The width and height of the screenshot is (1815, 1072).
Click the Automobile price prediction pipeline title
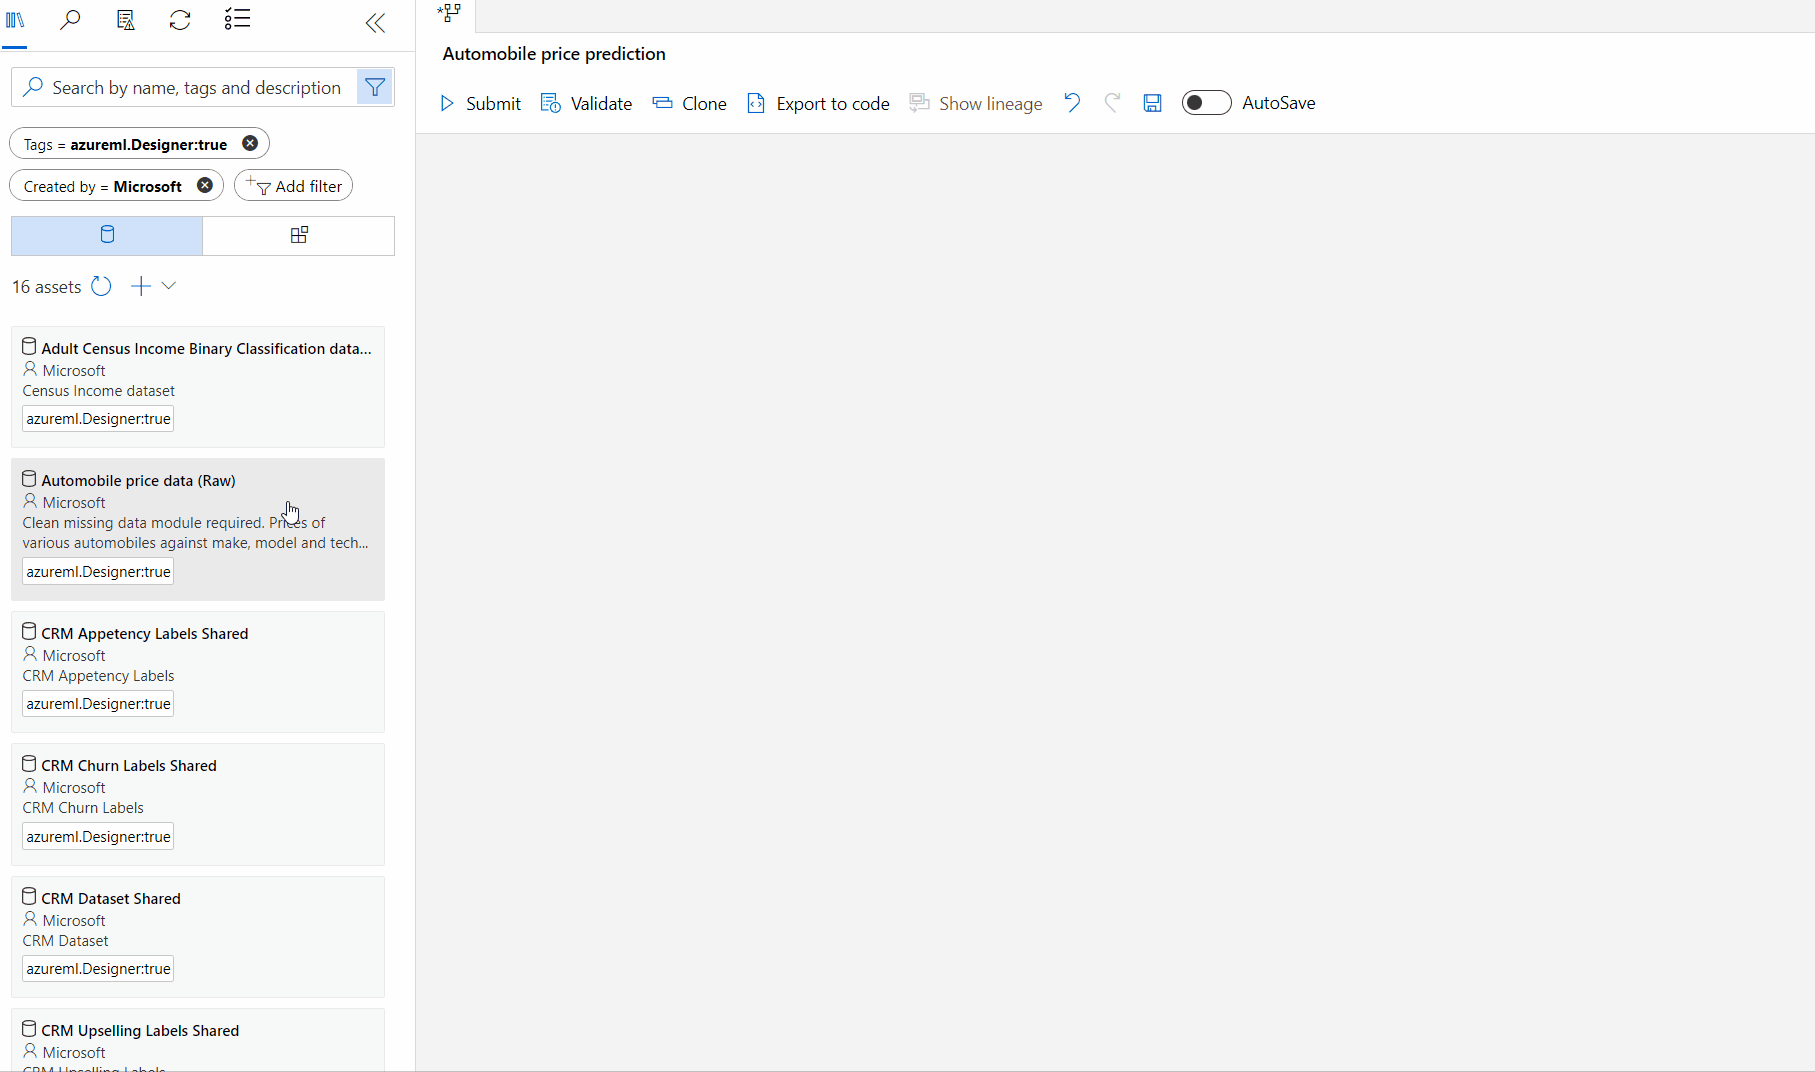[554, 54]
